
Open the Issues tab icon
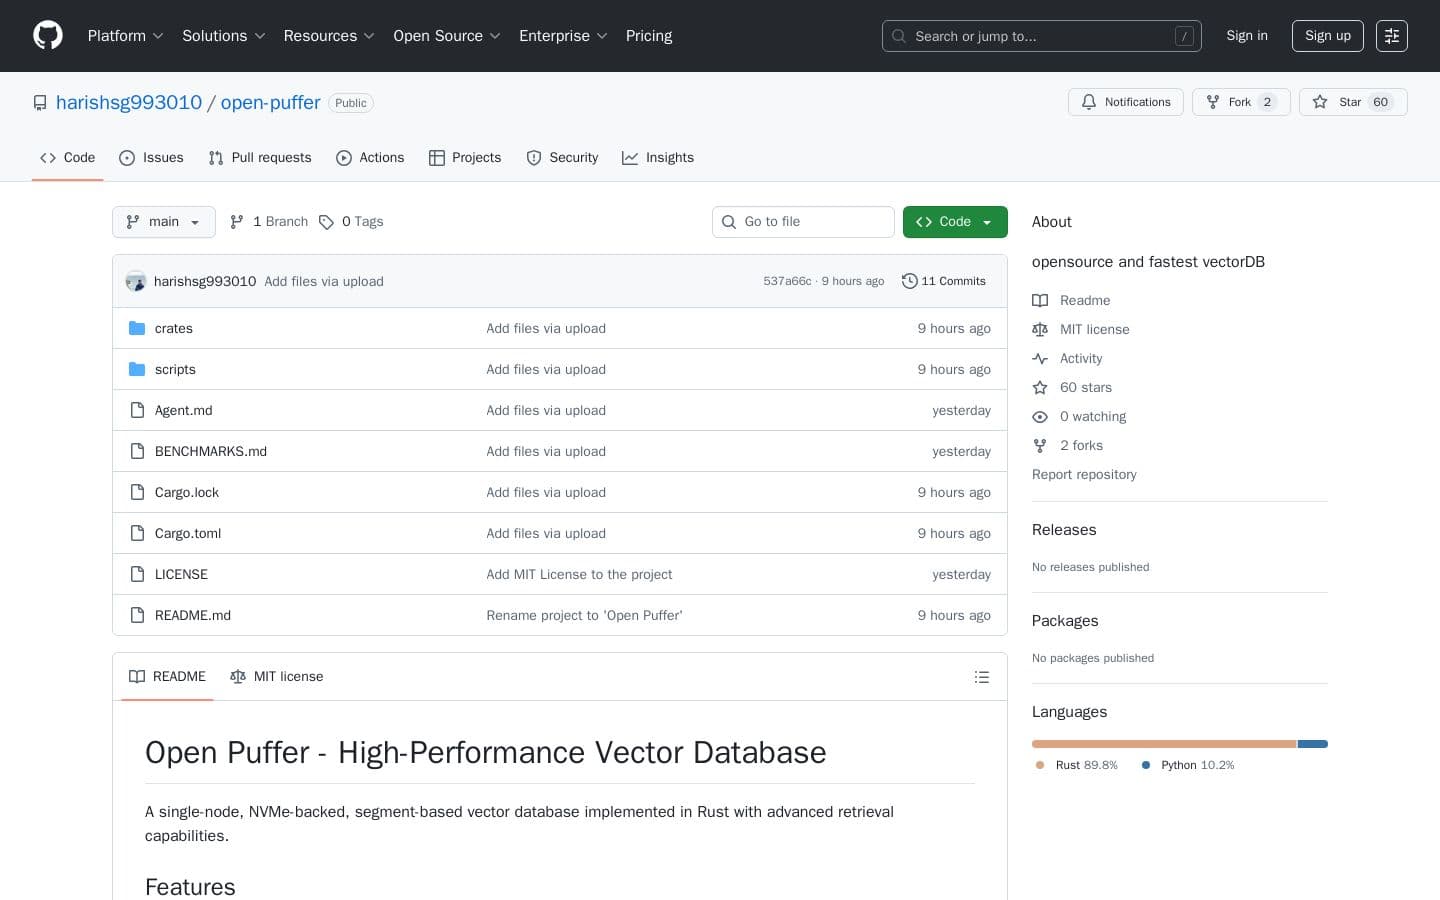(x=128, y=158)
